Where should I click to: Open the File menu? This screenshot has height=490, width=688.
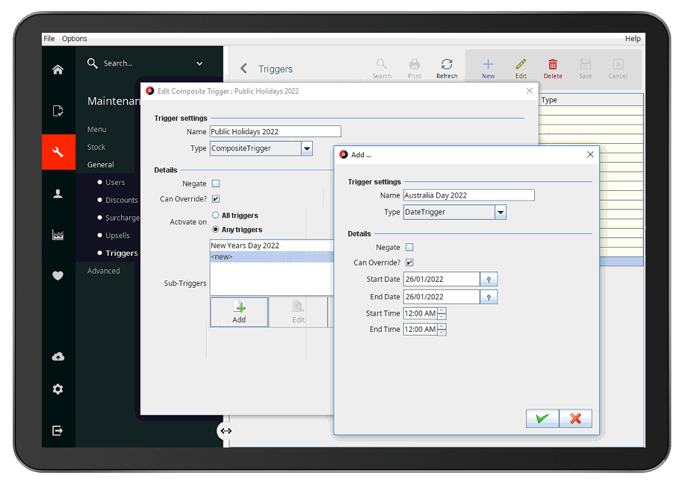pos(49,39)
